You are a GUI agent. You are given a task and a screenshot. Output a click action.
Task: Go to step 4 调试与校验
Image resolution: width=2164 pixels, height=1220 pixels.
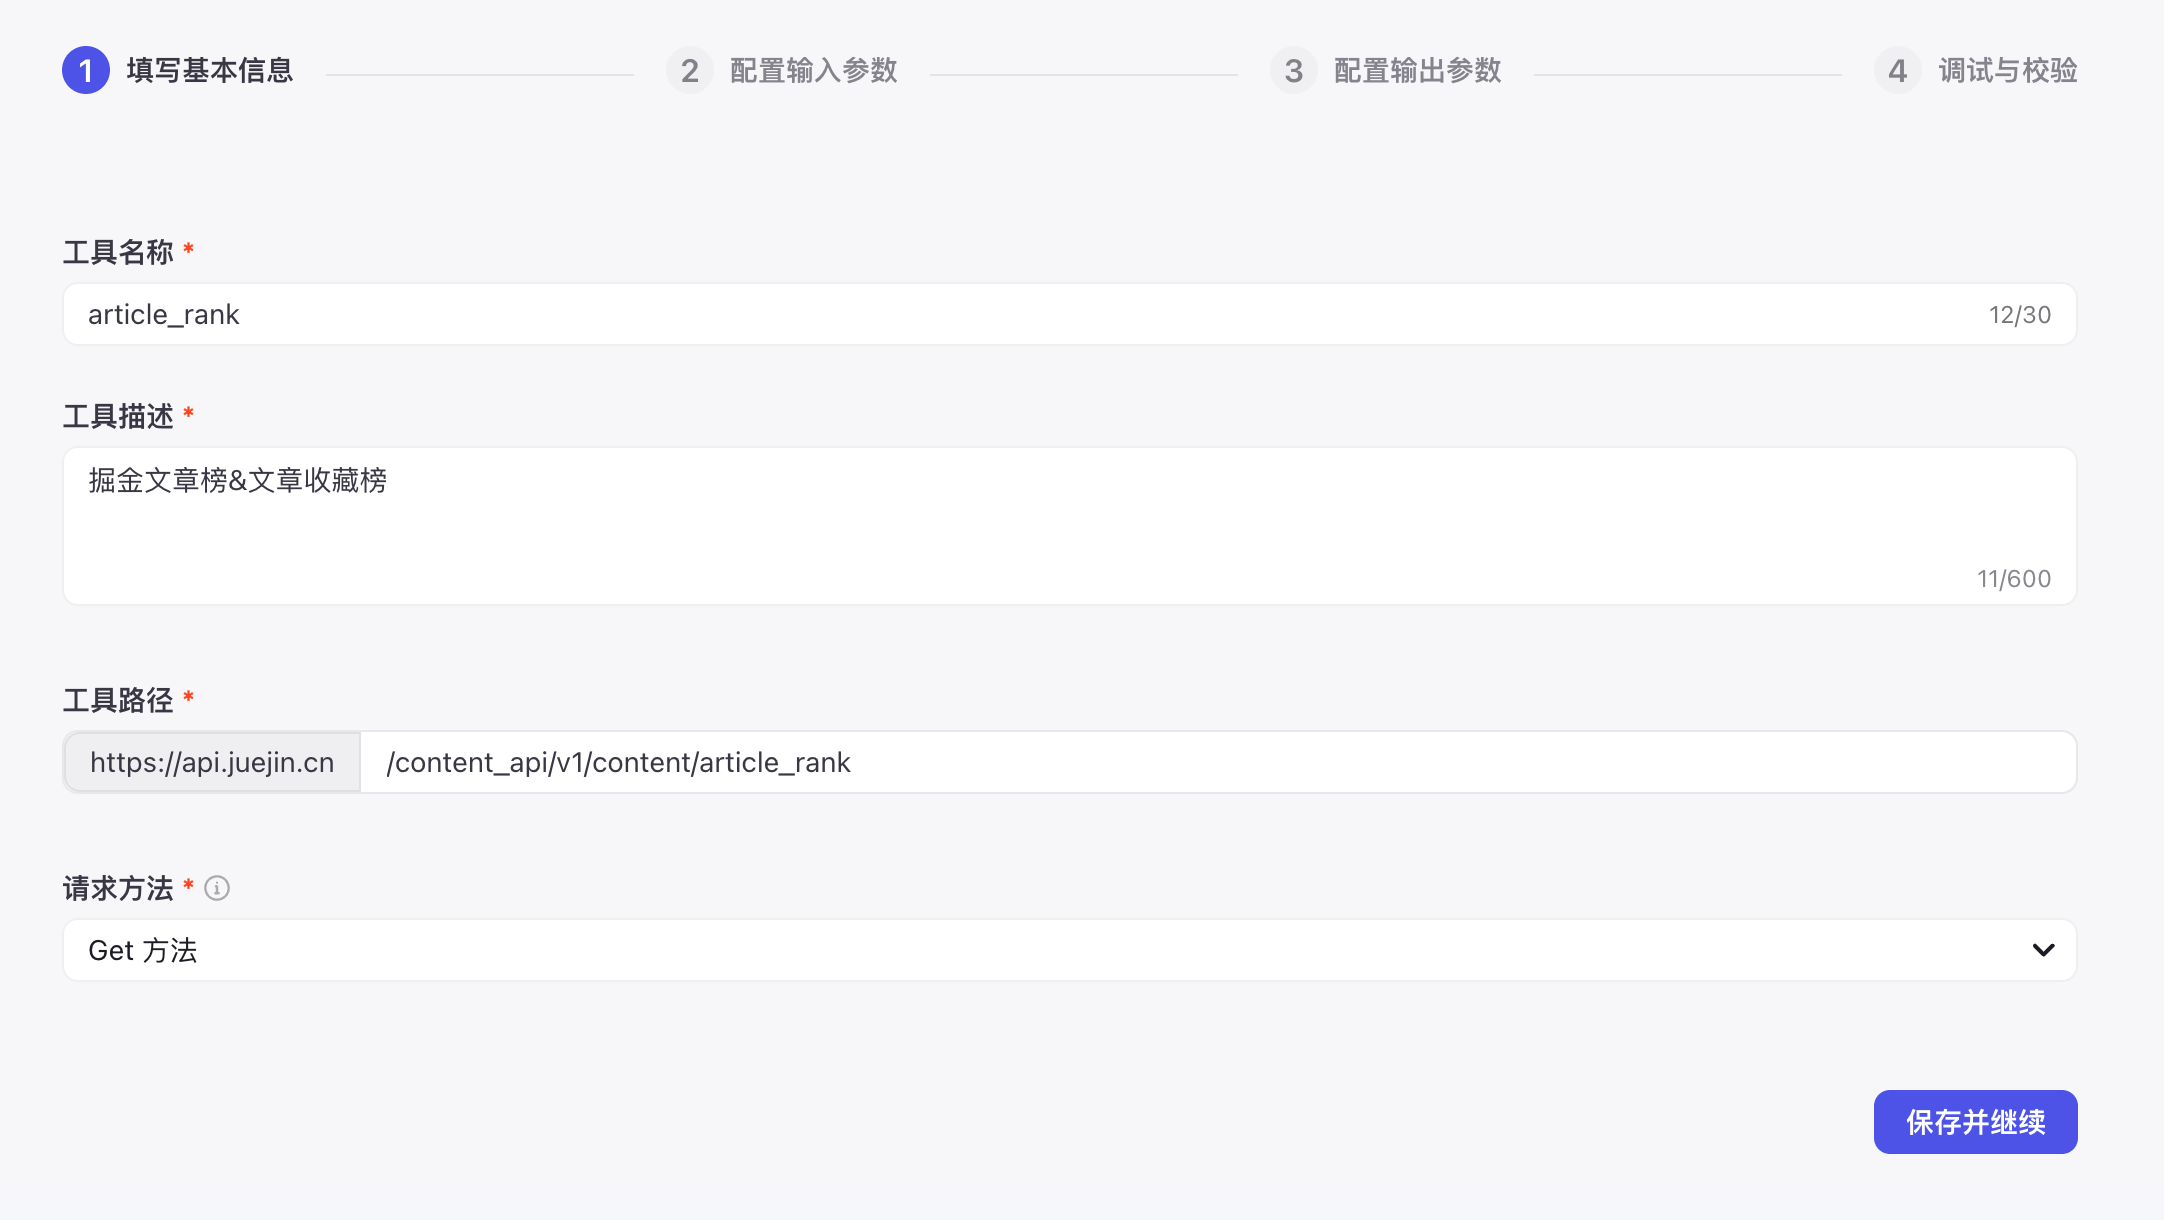[1976, 70]
